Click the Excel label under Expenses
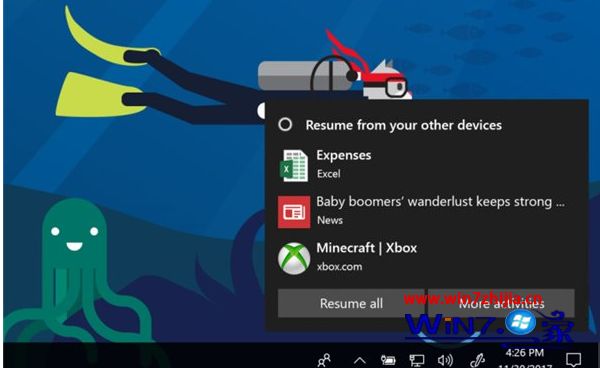 pyautogui.click(x=328, y=174)
